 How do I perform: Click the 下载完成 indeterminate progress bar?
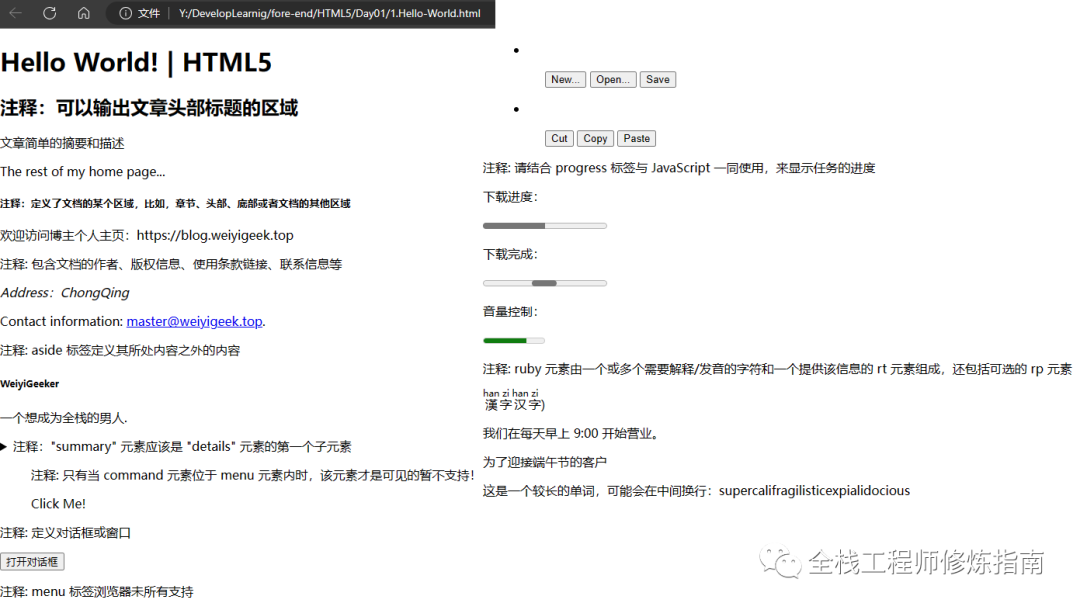tap(545, 283)
